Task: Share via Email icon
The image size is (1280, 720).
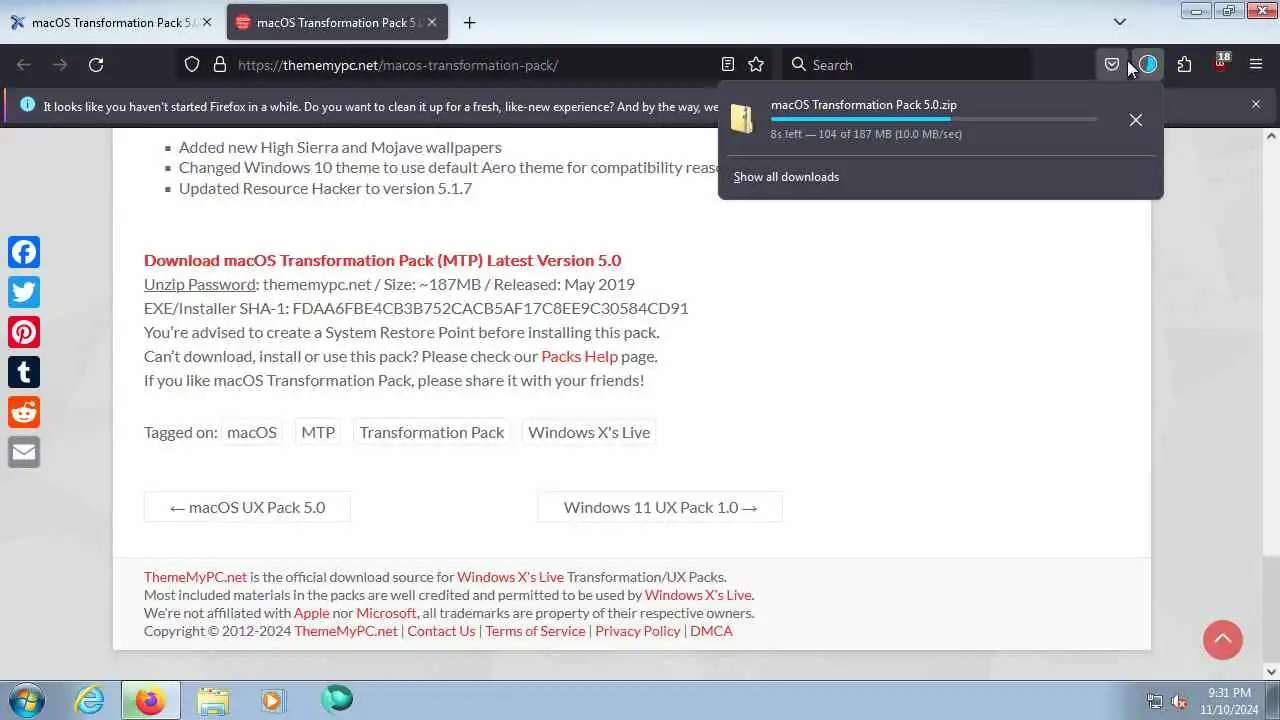Action: pyautogui.click(x=24, y=452)
